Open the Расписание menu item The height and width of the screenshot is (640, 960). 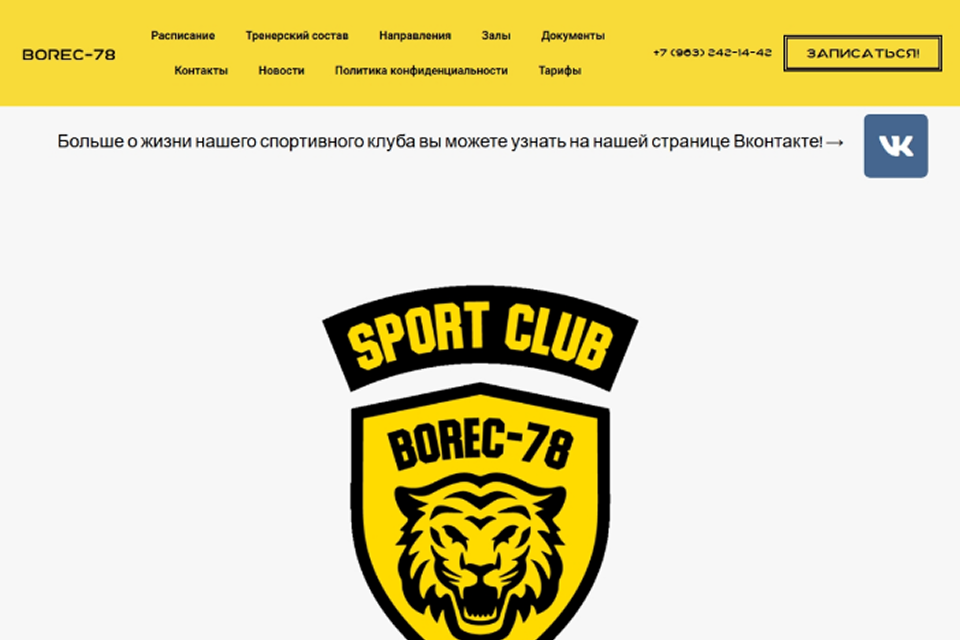[x=182, y=36]
